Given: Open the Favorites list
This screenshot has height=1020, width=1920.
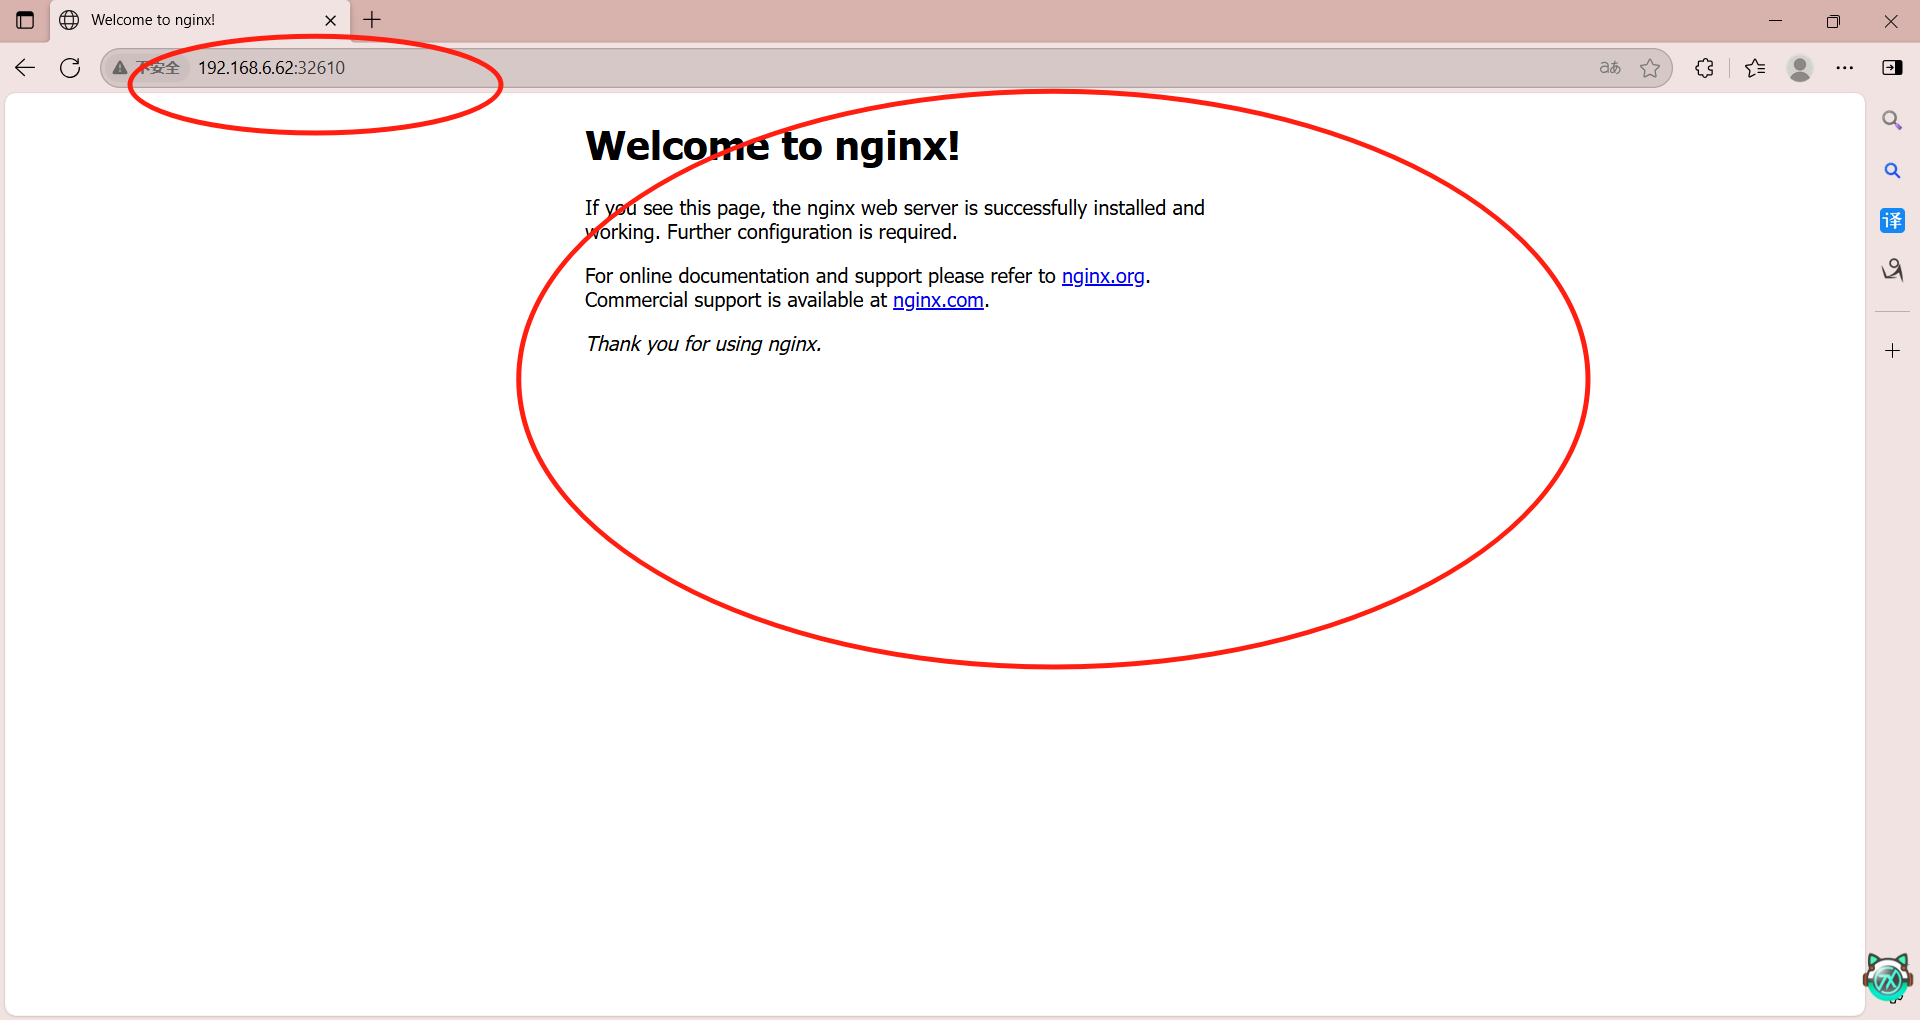Looking at the screenshot, I should click(1755, 68).
